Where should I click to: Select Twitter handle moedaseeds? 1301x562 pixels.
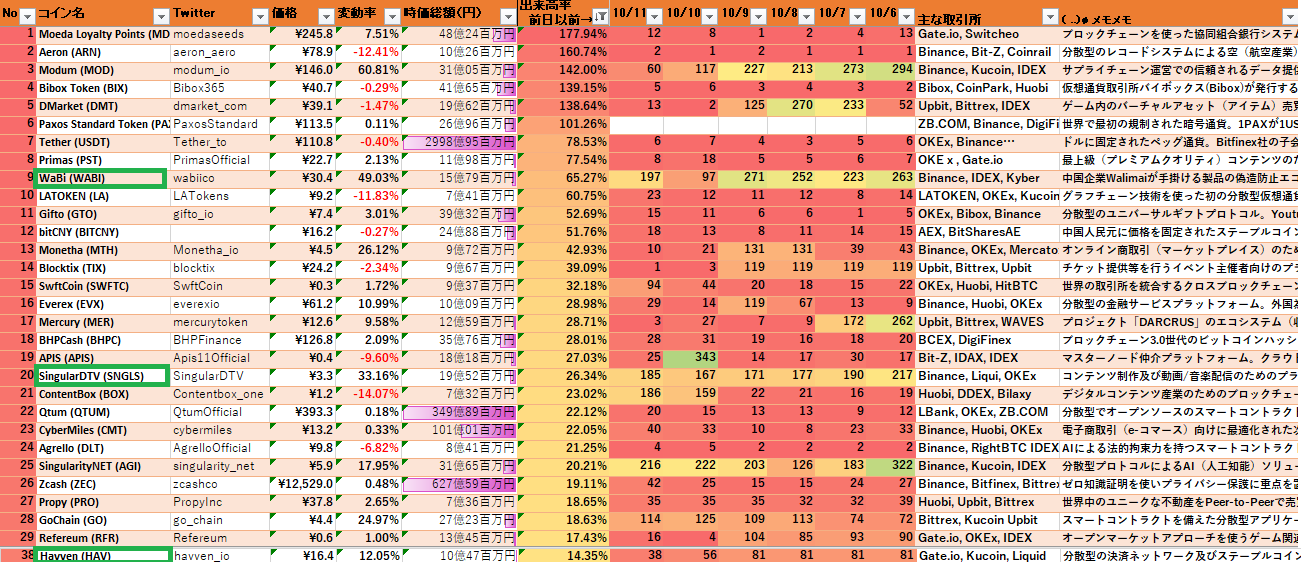tap(220, 34)
